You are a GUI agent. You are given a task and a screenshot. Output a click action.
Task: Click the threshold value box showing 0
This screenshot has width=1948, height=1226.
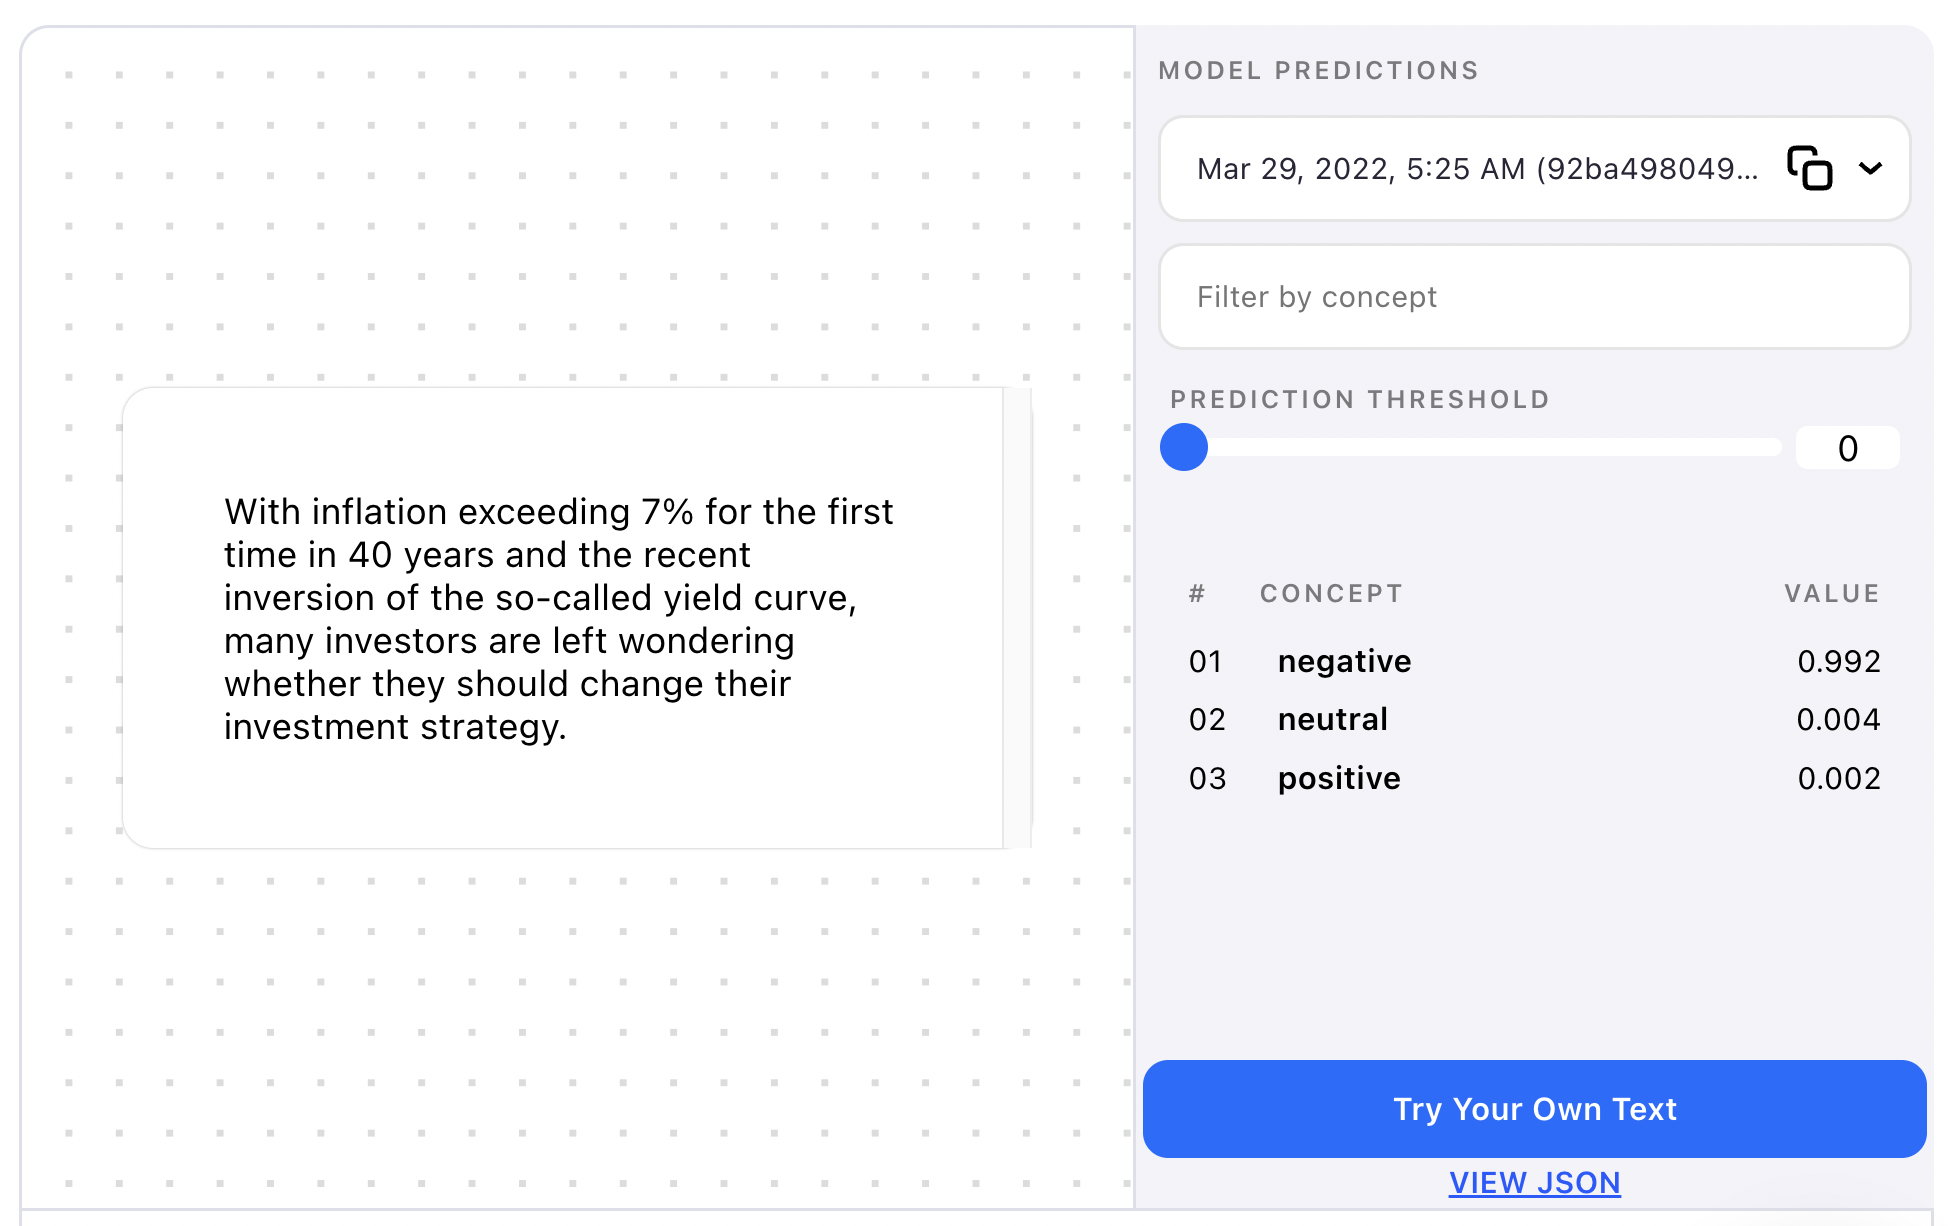tap(1847, 448)
